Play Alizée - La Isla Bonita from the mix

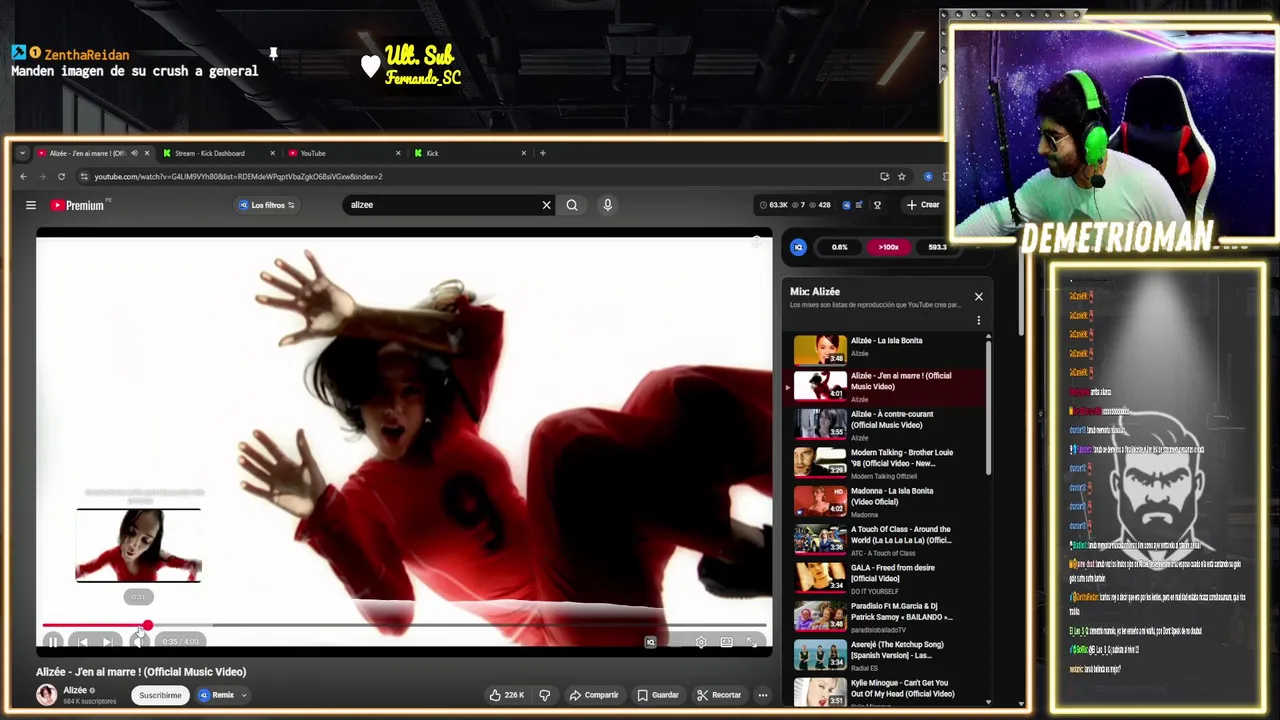[885, 349]
